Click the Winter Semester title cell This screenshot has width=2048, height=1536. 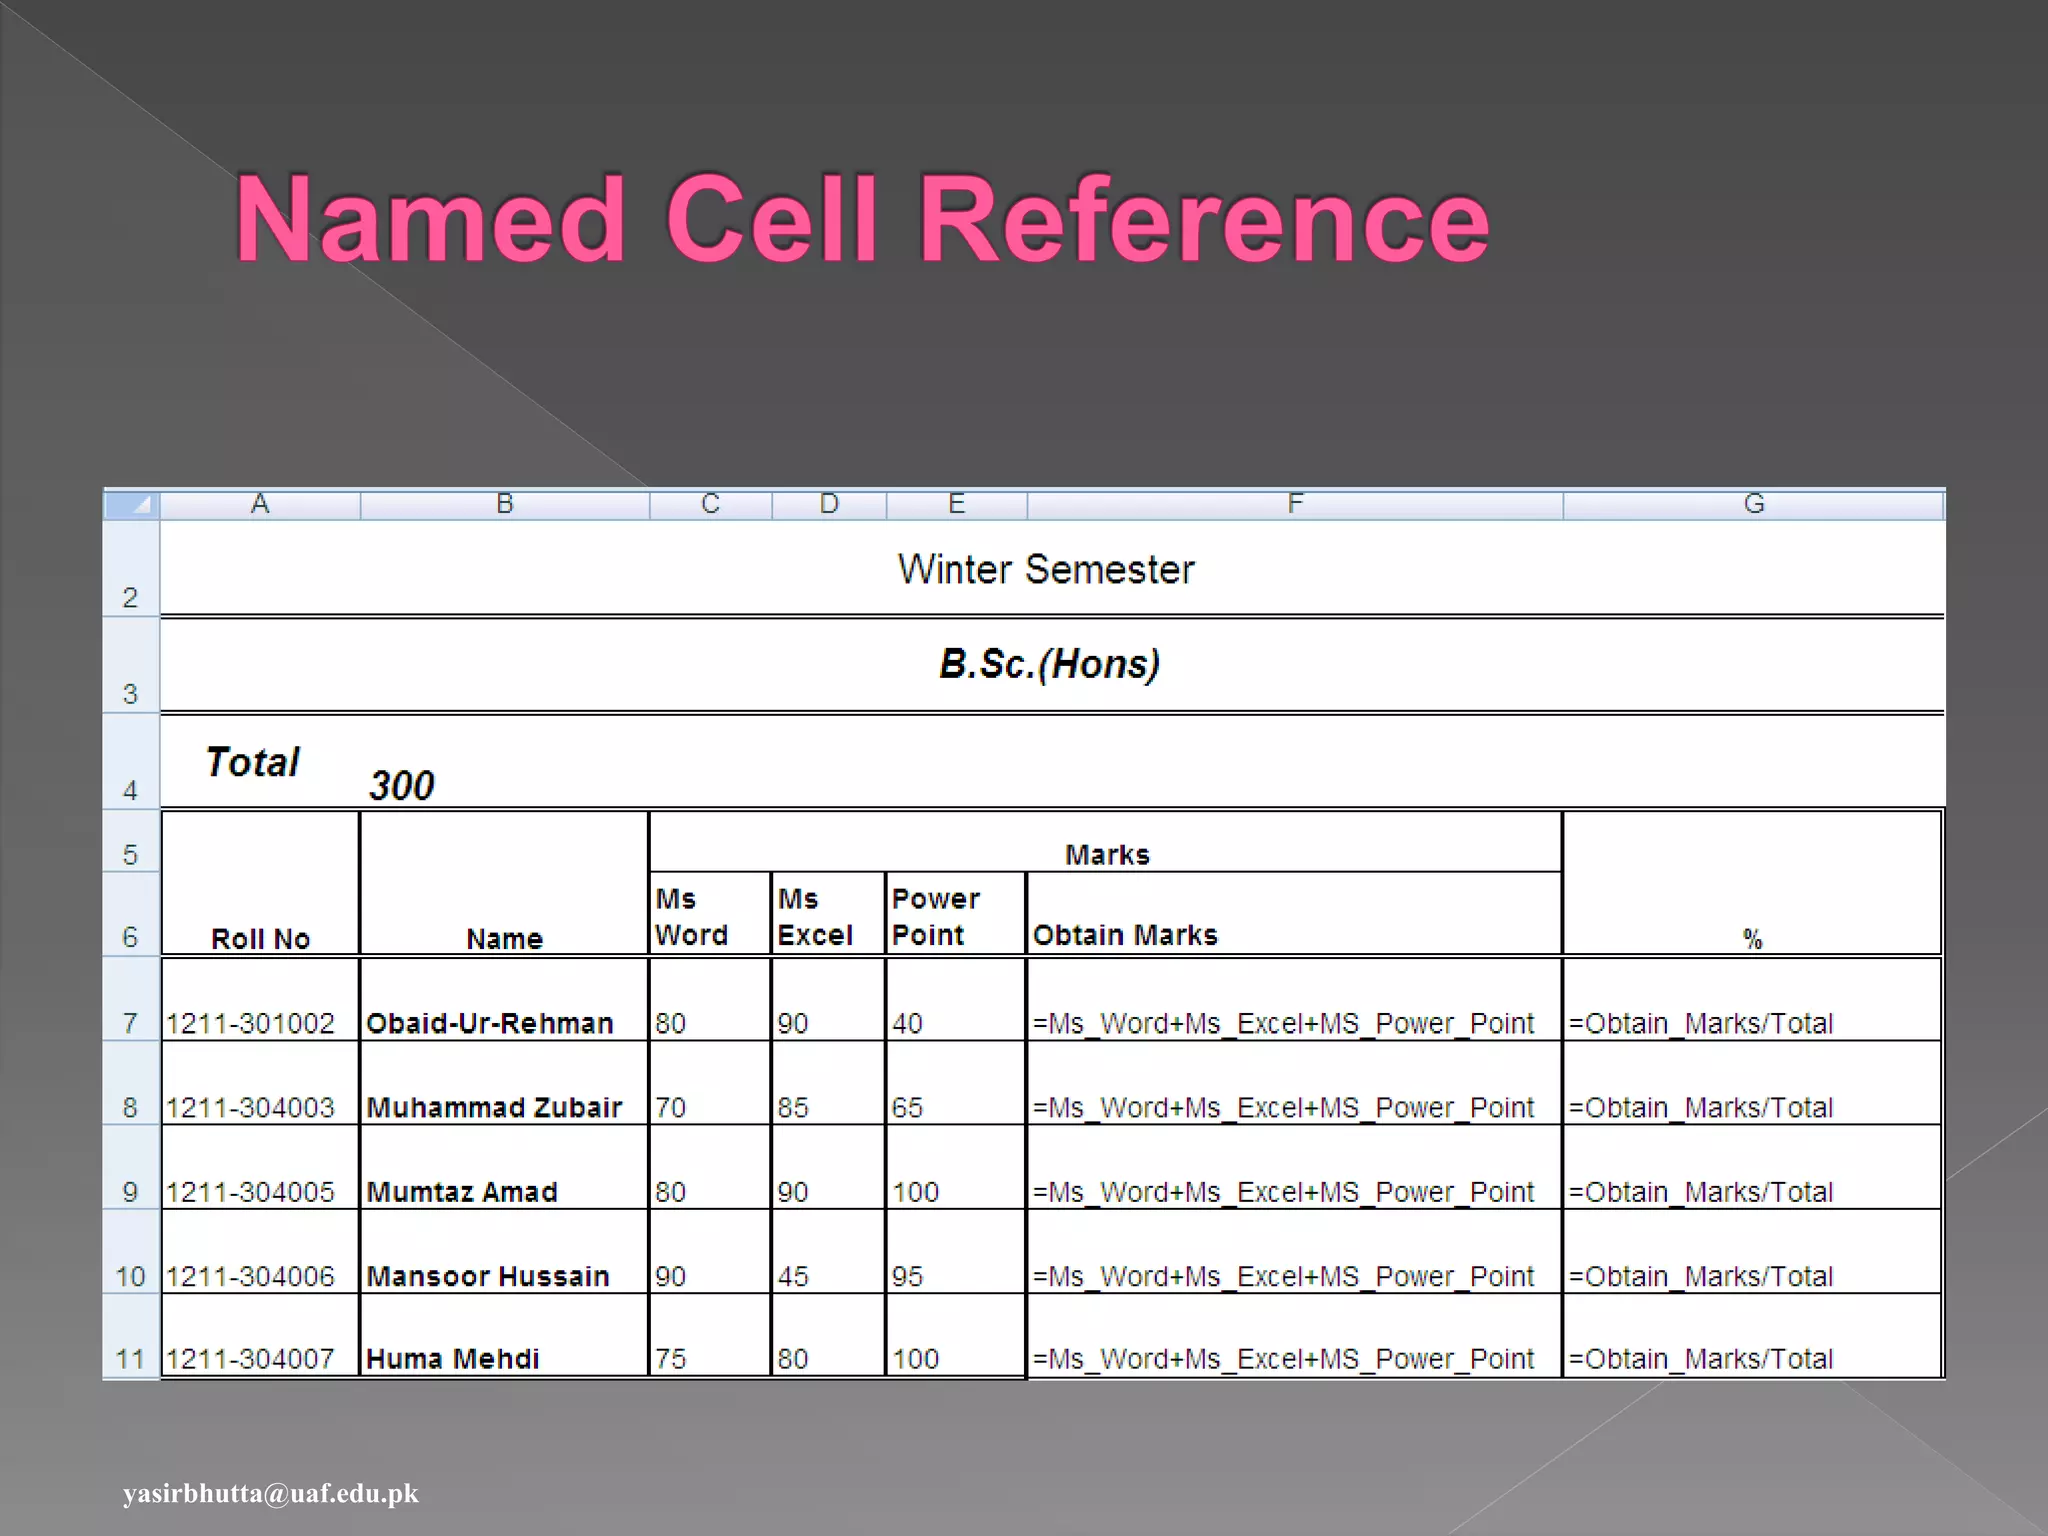(x=1046, y=569)
